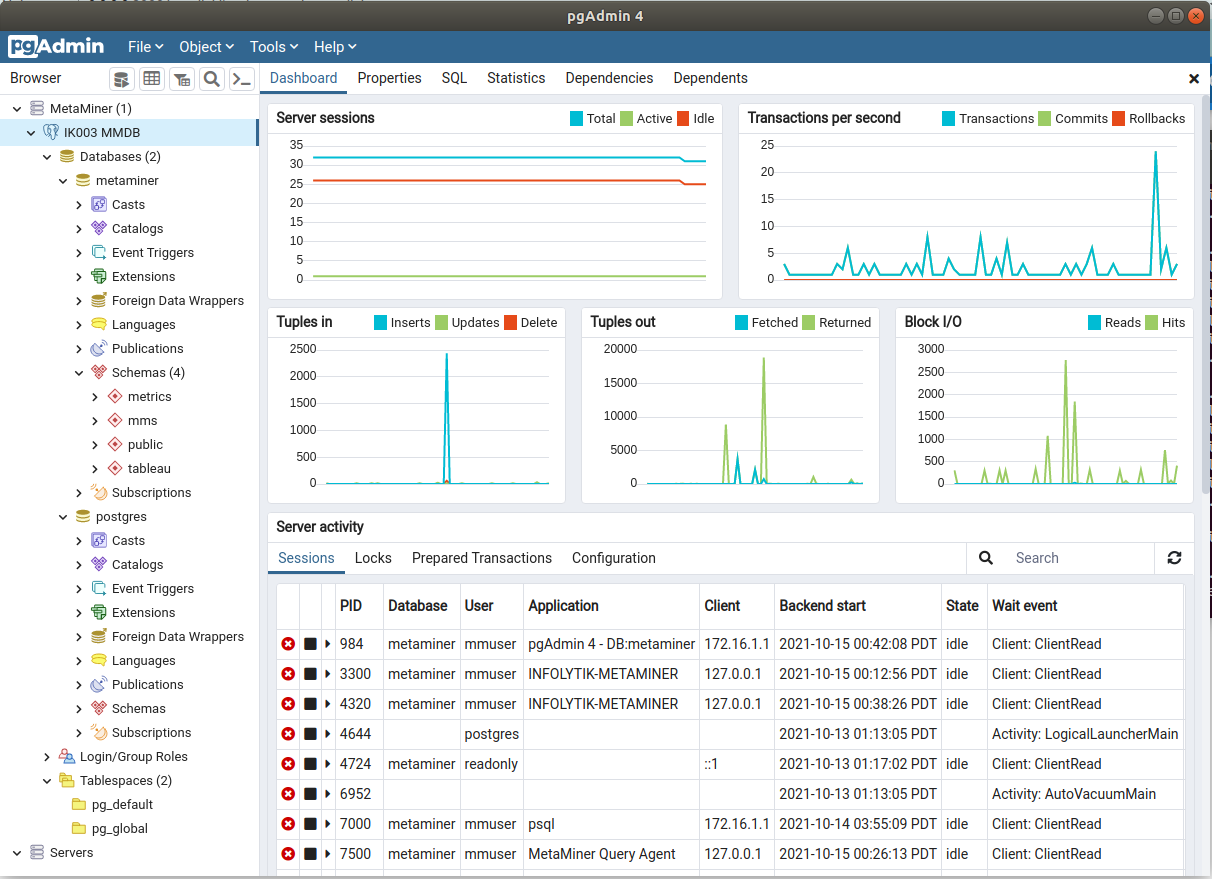Viewport: 1212px width, 879px height.
Task: Expand the Login/Group Roles node
Action: (x=47, y=757)
